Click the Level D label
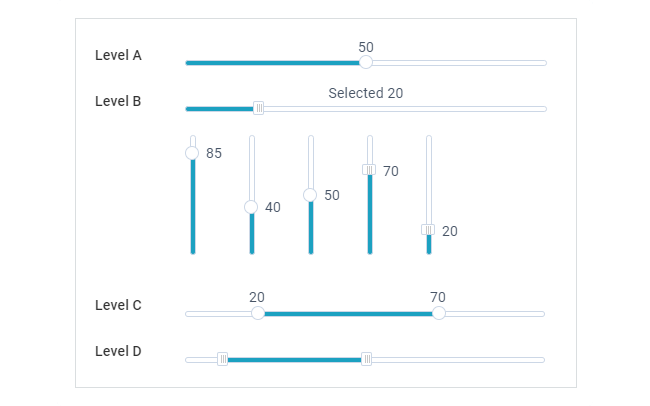650x406 pixels. point(118,351)
